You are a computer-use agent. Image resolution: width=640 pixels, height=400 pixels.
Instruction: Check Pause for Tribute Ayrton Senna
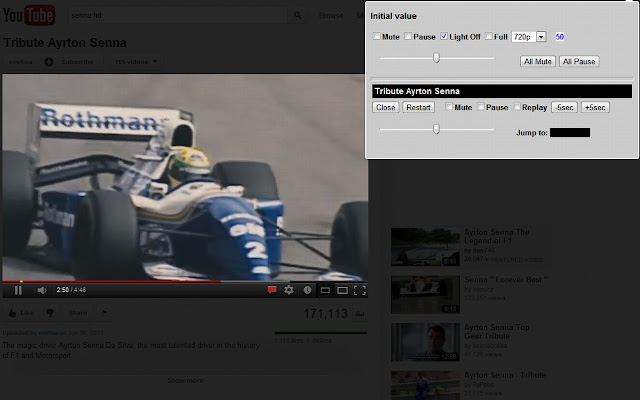point(481,107)
